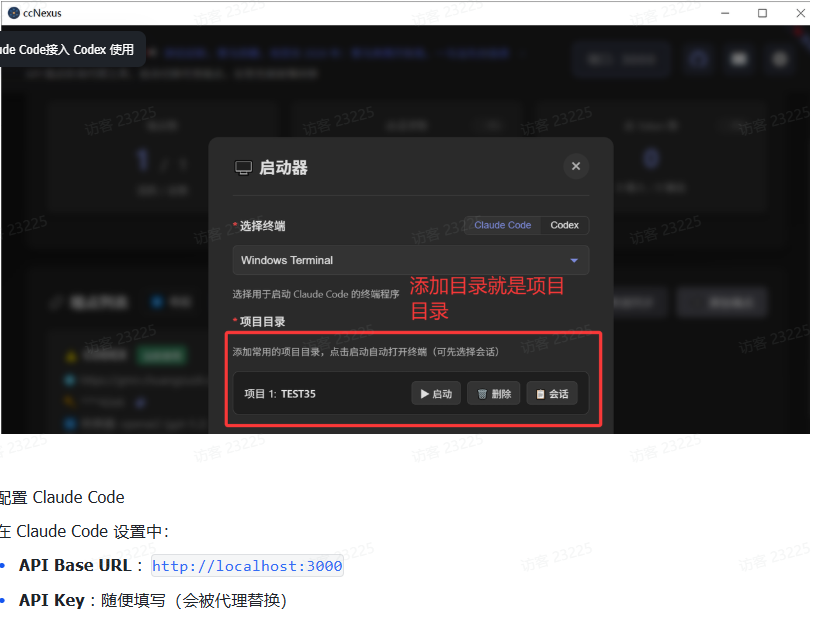Close the 启动器 launcher dialog
Image resolution: width=821 pixels, height=619 pixels.
click(x=576, y=167)
